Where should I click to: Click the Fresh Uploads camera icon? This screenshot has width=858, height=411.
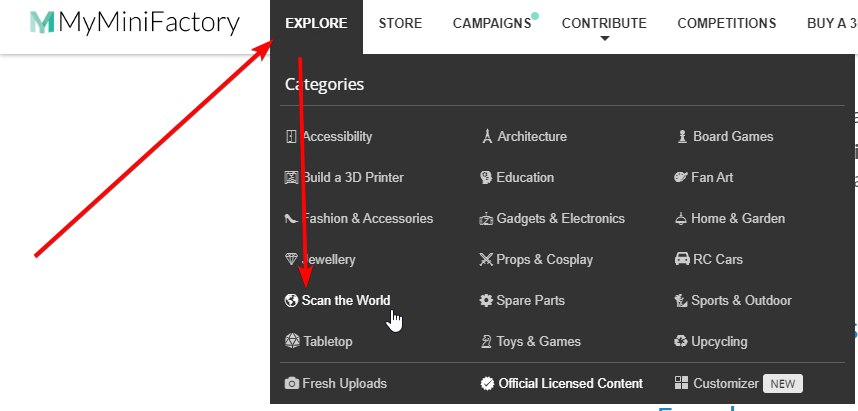(x=292, y=383)
